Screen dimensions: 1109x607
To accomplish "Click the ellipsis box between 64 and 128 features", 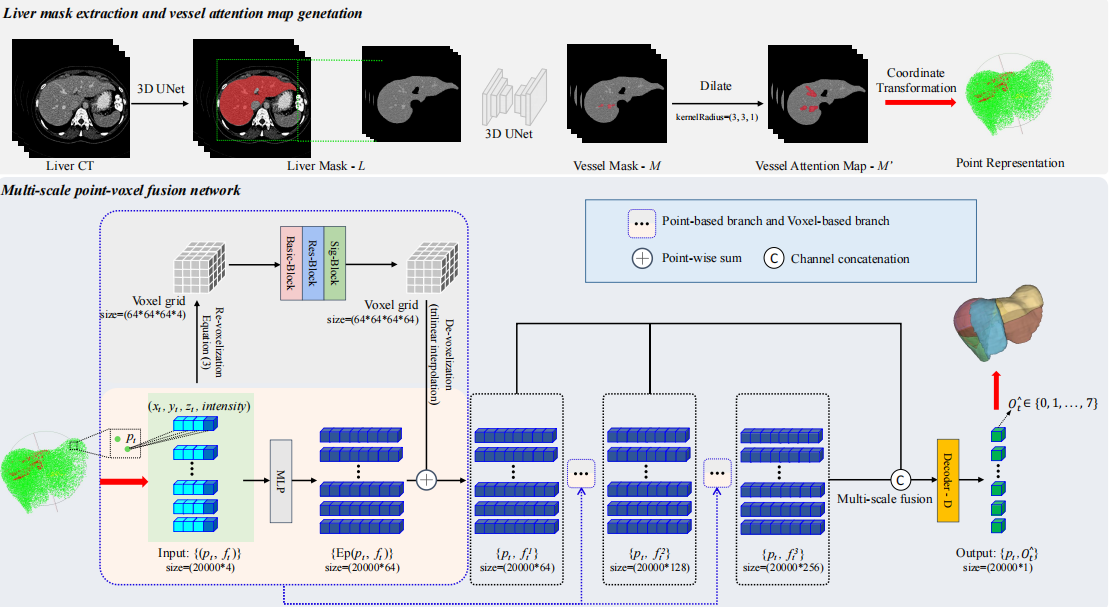I will [x=581, y=472].
